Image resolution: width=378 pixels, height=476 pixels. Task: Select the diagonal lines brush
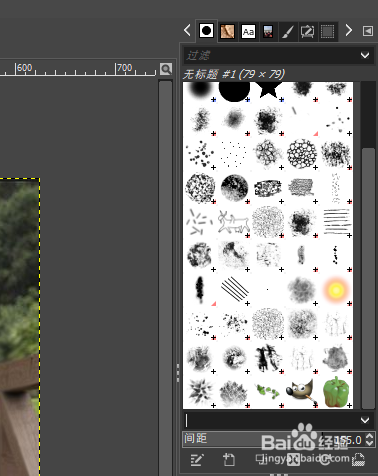pos(234,290)
